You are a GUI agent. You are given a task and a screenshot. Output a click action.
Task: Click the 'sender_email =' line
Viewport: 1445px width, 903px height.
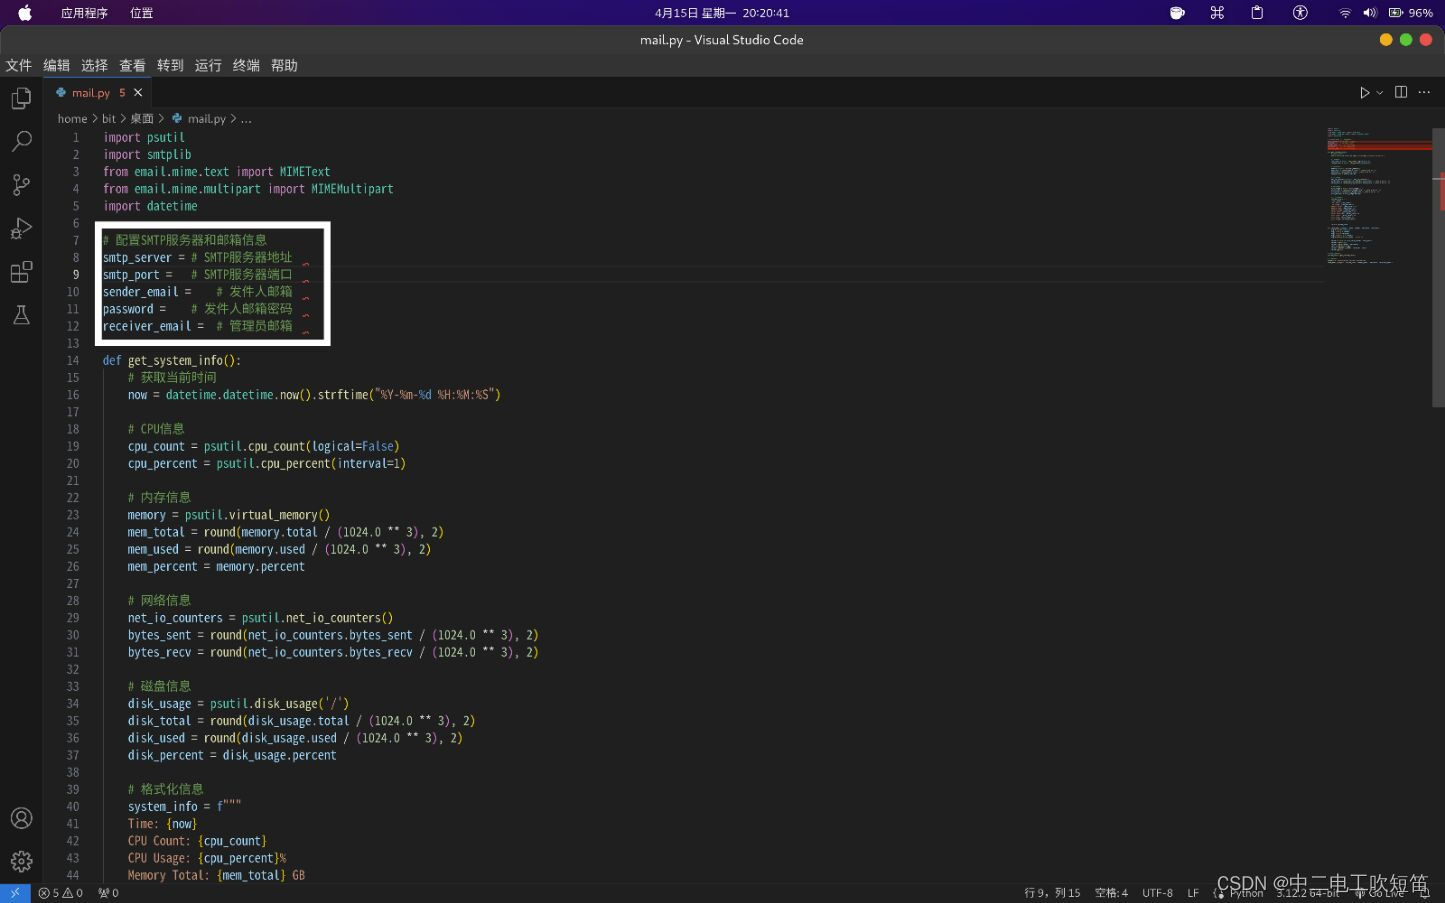pos(198,291)
